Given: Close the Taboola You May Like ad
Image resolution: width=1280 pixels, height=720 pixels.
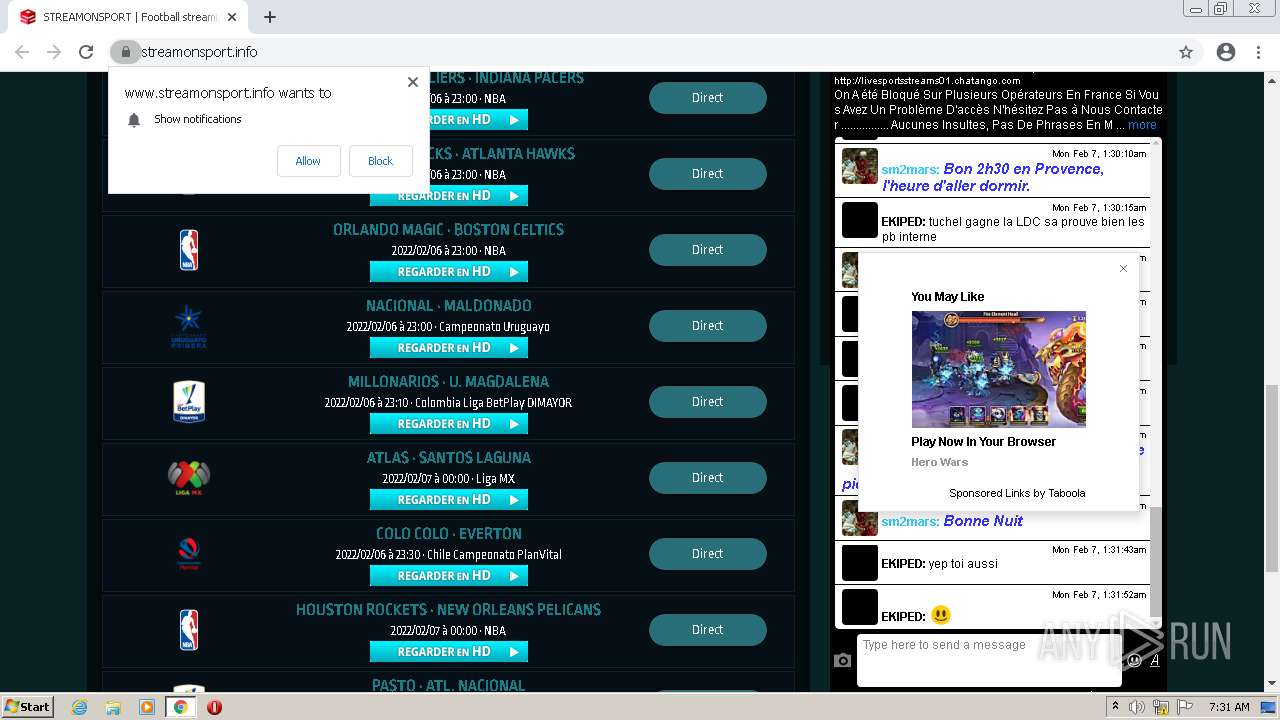Looking at the screenshot, I should coord(1123,268).
